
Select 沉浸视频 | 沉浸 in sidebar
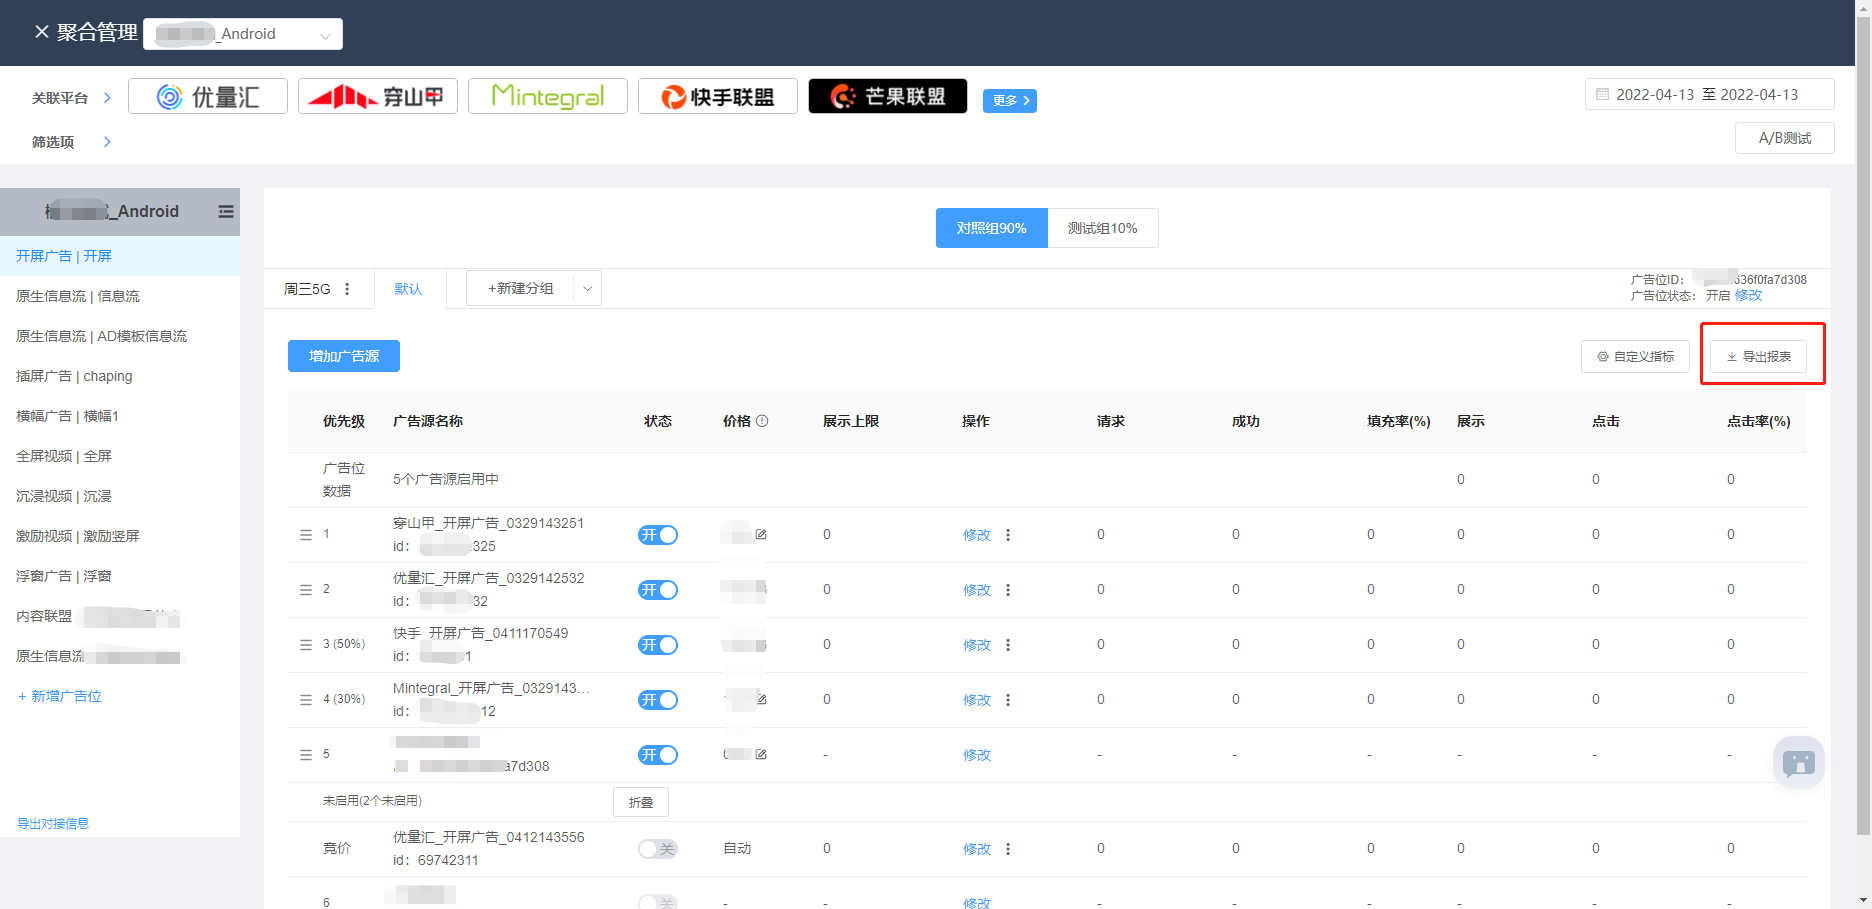pos(120,496)
